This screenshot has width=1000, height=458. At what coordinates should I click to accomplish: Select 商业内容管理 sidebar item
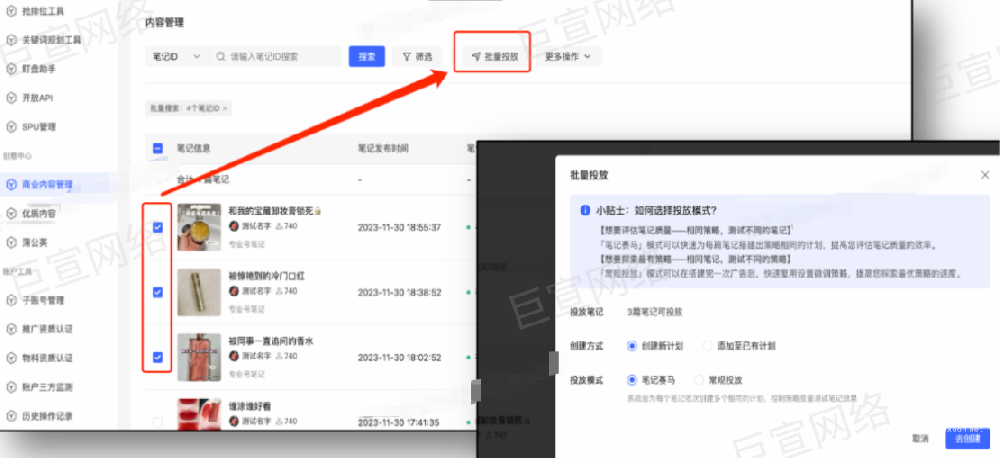[x=47, y=184]
